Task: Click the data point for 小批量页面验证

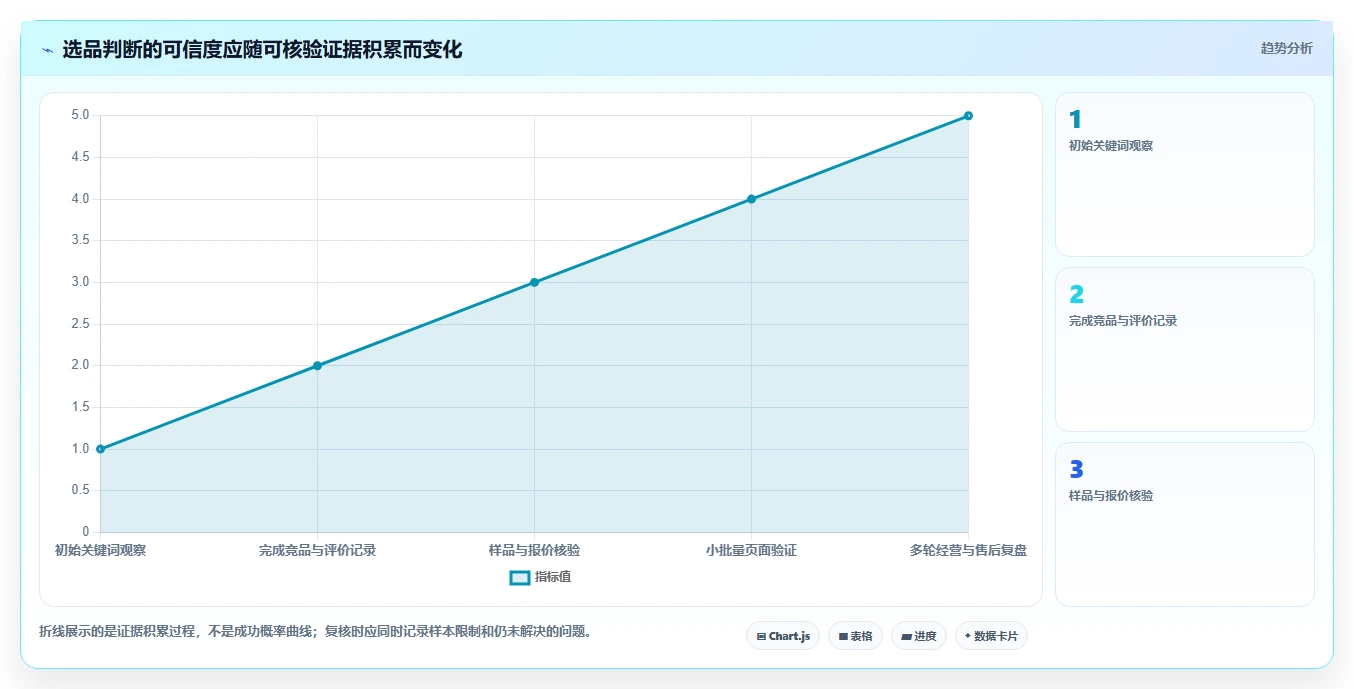Action: pos(751,199)
